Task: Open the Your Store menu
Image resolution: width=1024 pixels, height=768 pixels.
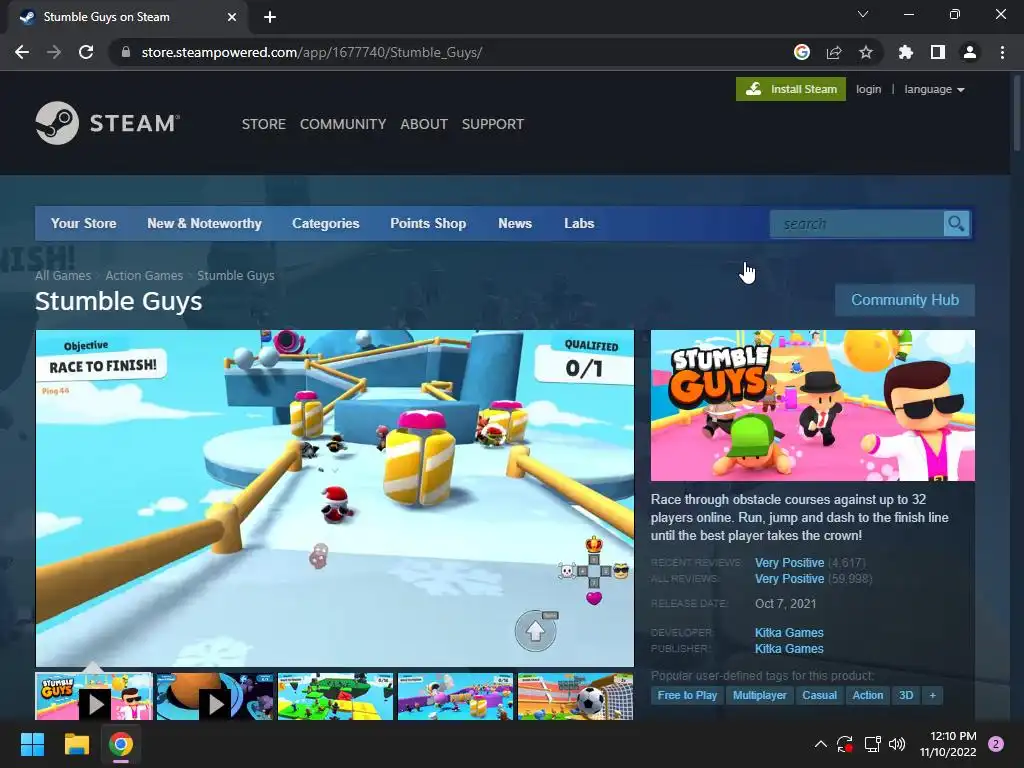Action: pyautogui.click(x=84, y=223)
